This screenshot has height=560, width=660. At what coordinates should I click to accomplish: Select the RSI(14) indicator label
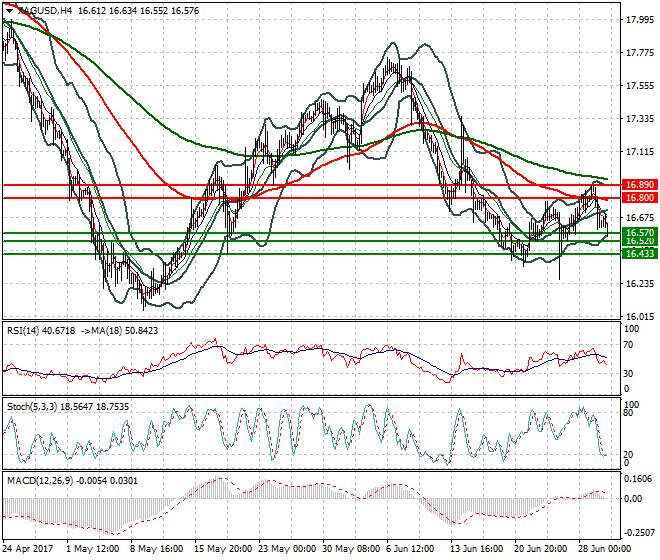23,331
